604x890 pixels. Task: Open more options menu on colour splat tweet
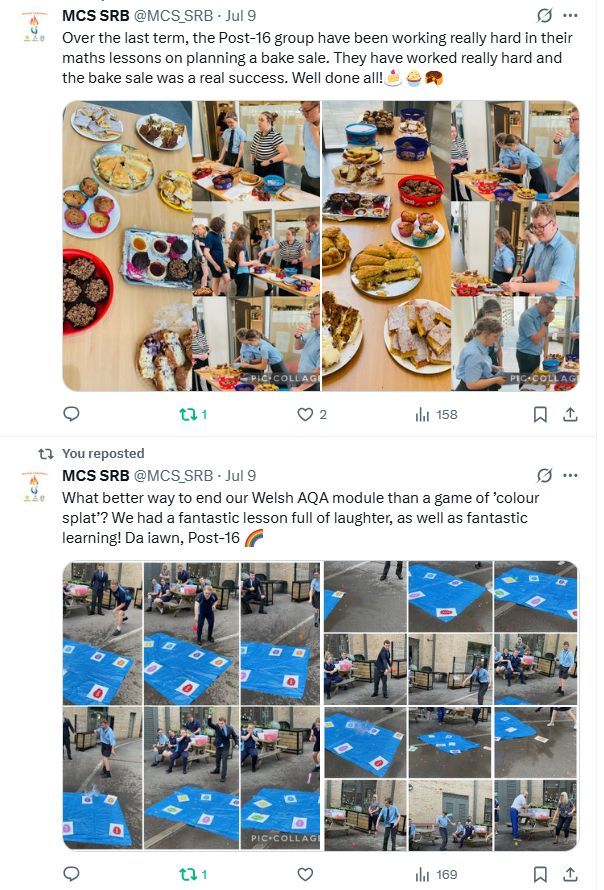pos(570,475)
